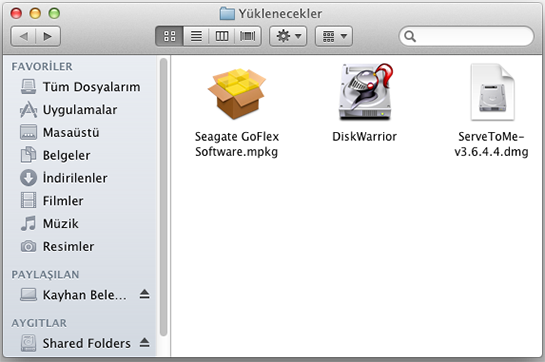545x362 pixels.
Task: Click the DiskWarrior name label
Action: [364, 137]
